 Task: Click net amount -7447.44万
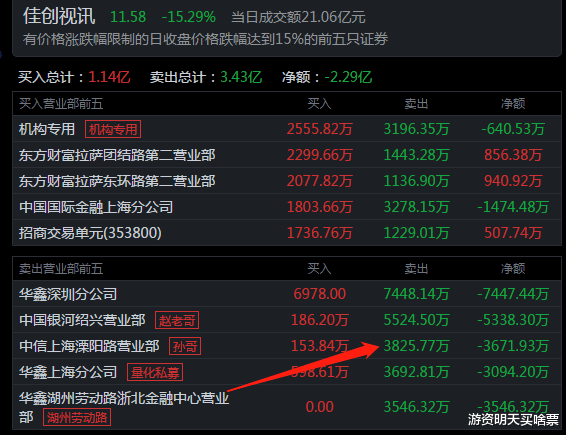[513, 294]
